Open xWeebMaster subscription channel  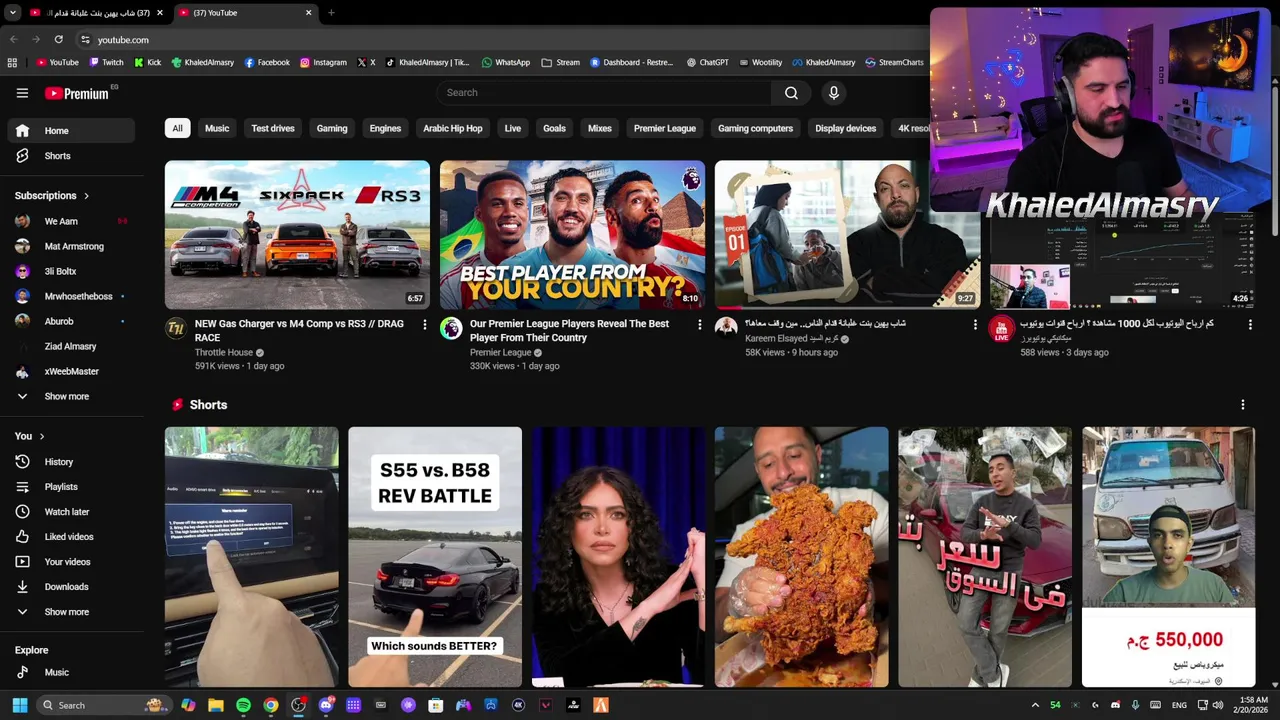(71, 371)
